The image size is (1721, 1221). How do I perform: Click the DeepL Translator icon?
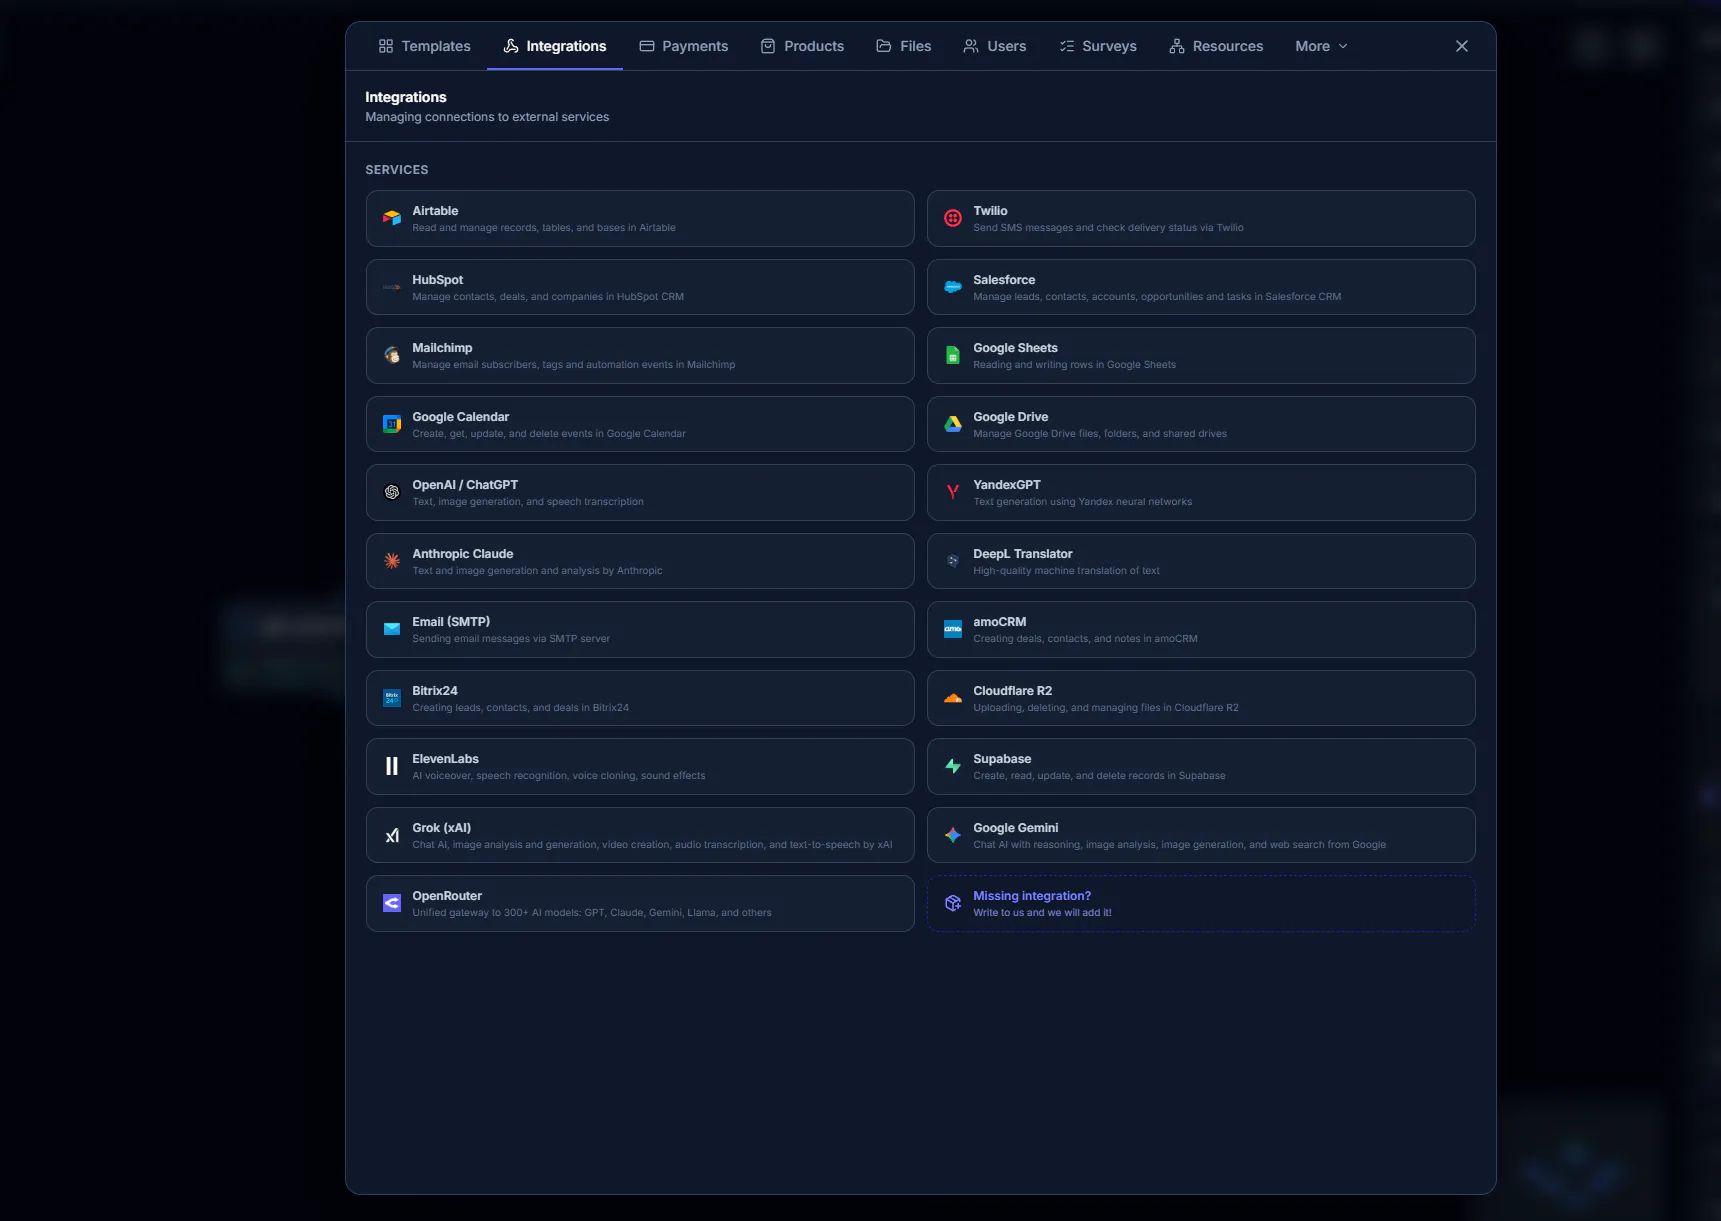pos(953,561)
